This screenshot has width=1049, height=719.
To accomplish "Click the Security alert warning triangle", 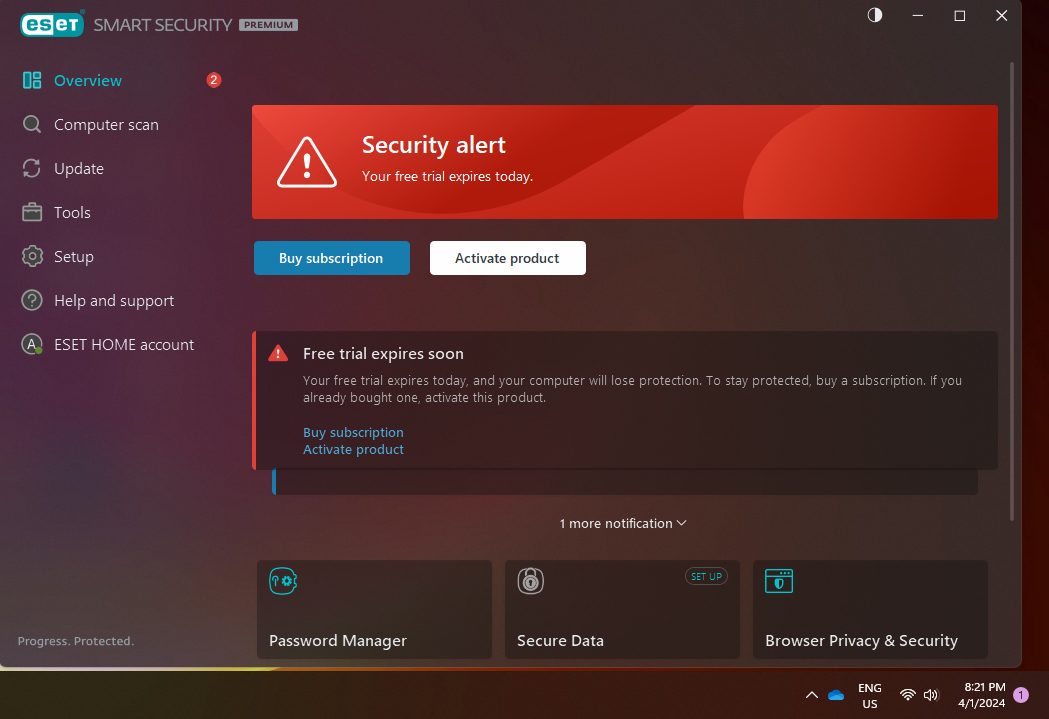I will 307,163.
